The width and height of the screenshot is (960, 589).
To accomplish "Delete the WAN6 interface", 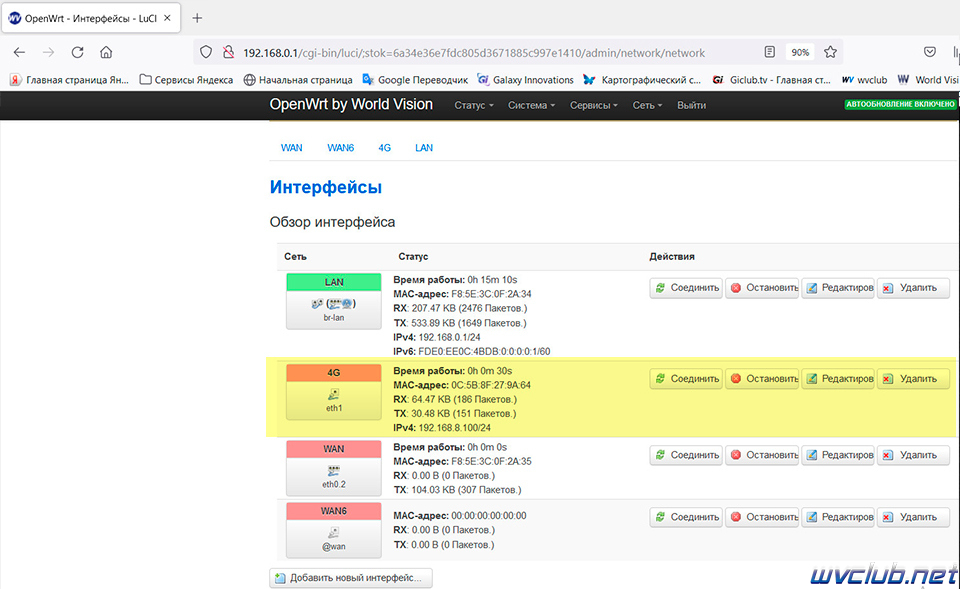I will coord(913,517).
